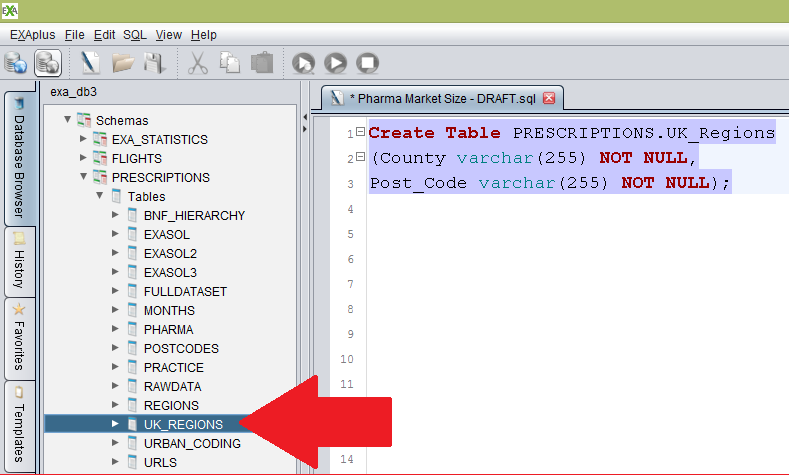789x475 pixels.
Task: Select the PRACTICE table
Action: point(174,368)
